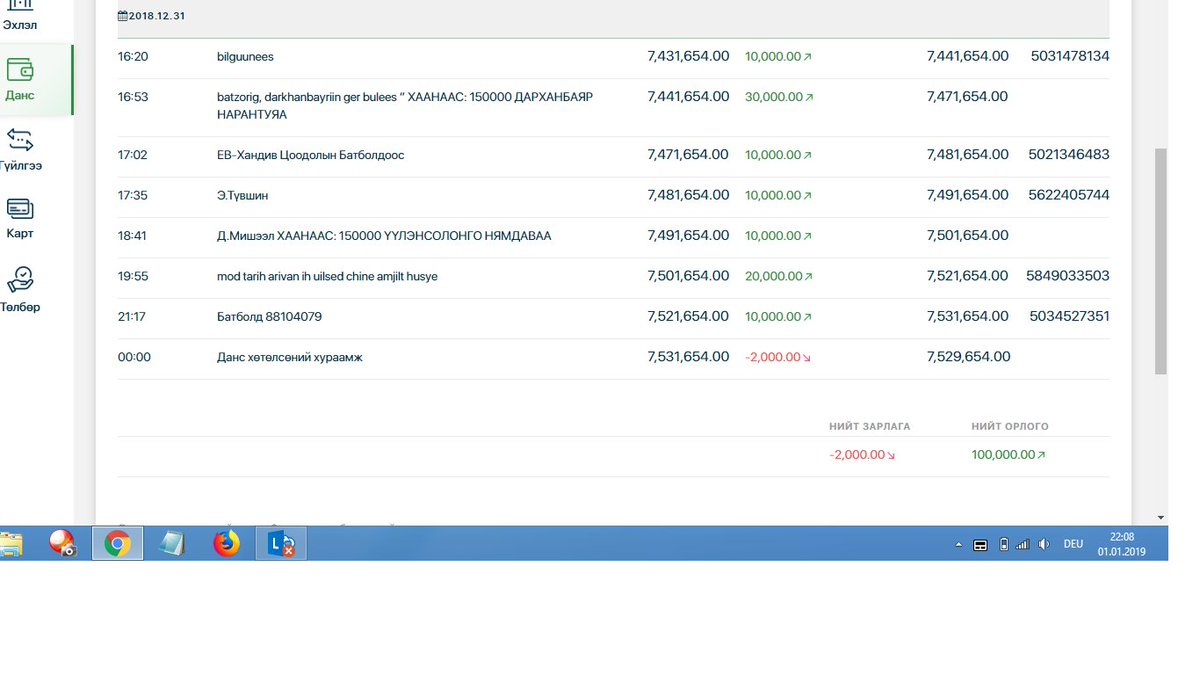This screenshot has height=675, width=1200.
Task: Click the 7,529,654.00 ending balance
Action: (x=968, y=357)
